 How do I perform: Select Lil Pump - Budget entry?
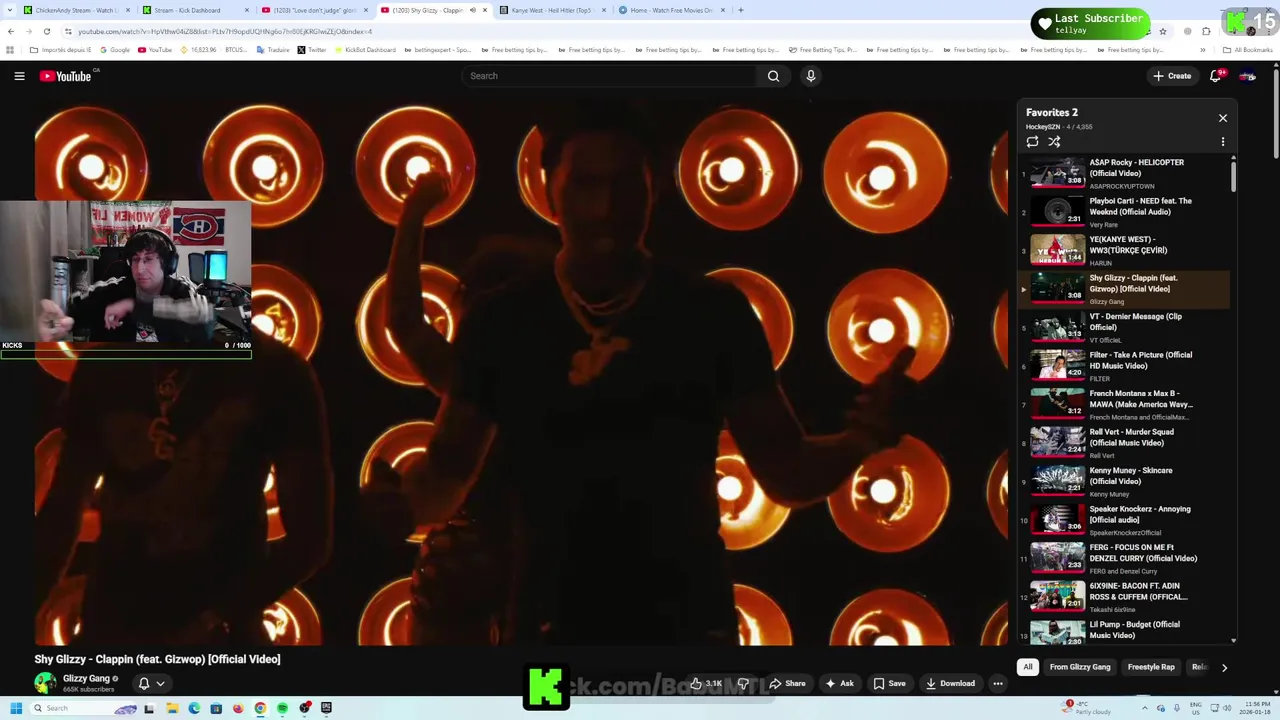(x=1124, y=632)
